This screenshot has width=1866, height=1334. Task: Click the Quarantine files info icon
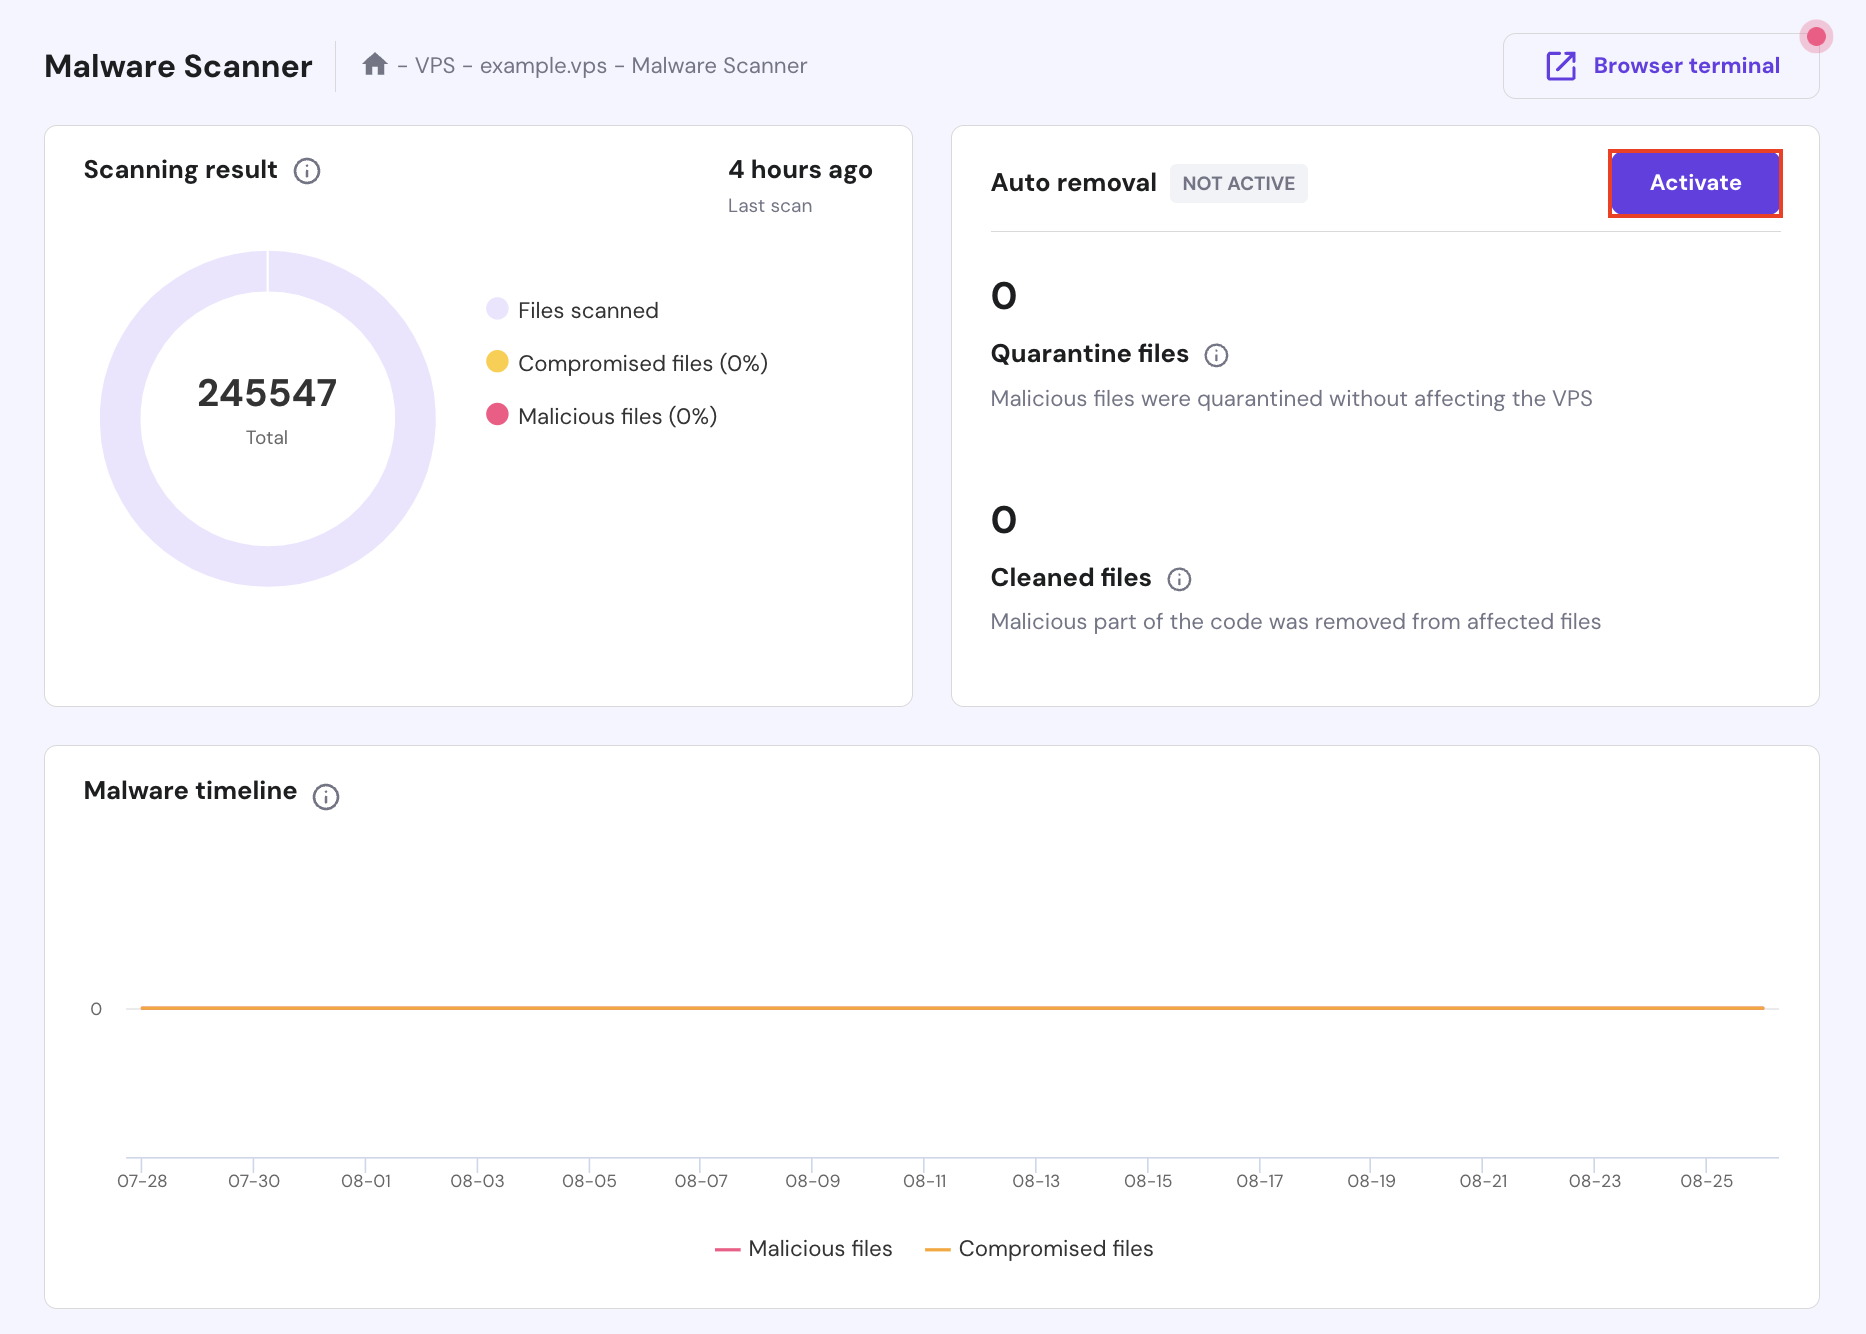point(1216,355)
